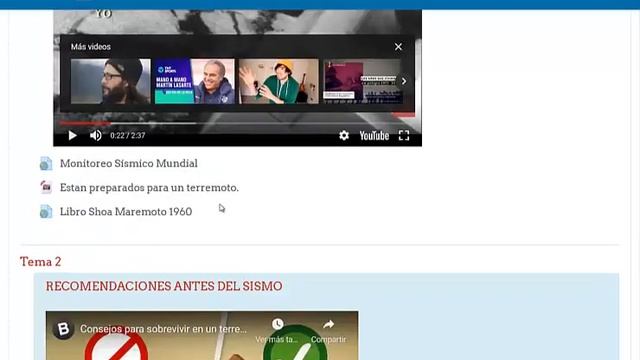This screenshot has height=360, width=640.
Task: Close the Más videos overlay
Action: tap(398, 47)
